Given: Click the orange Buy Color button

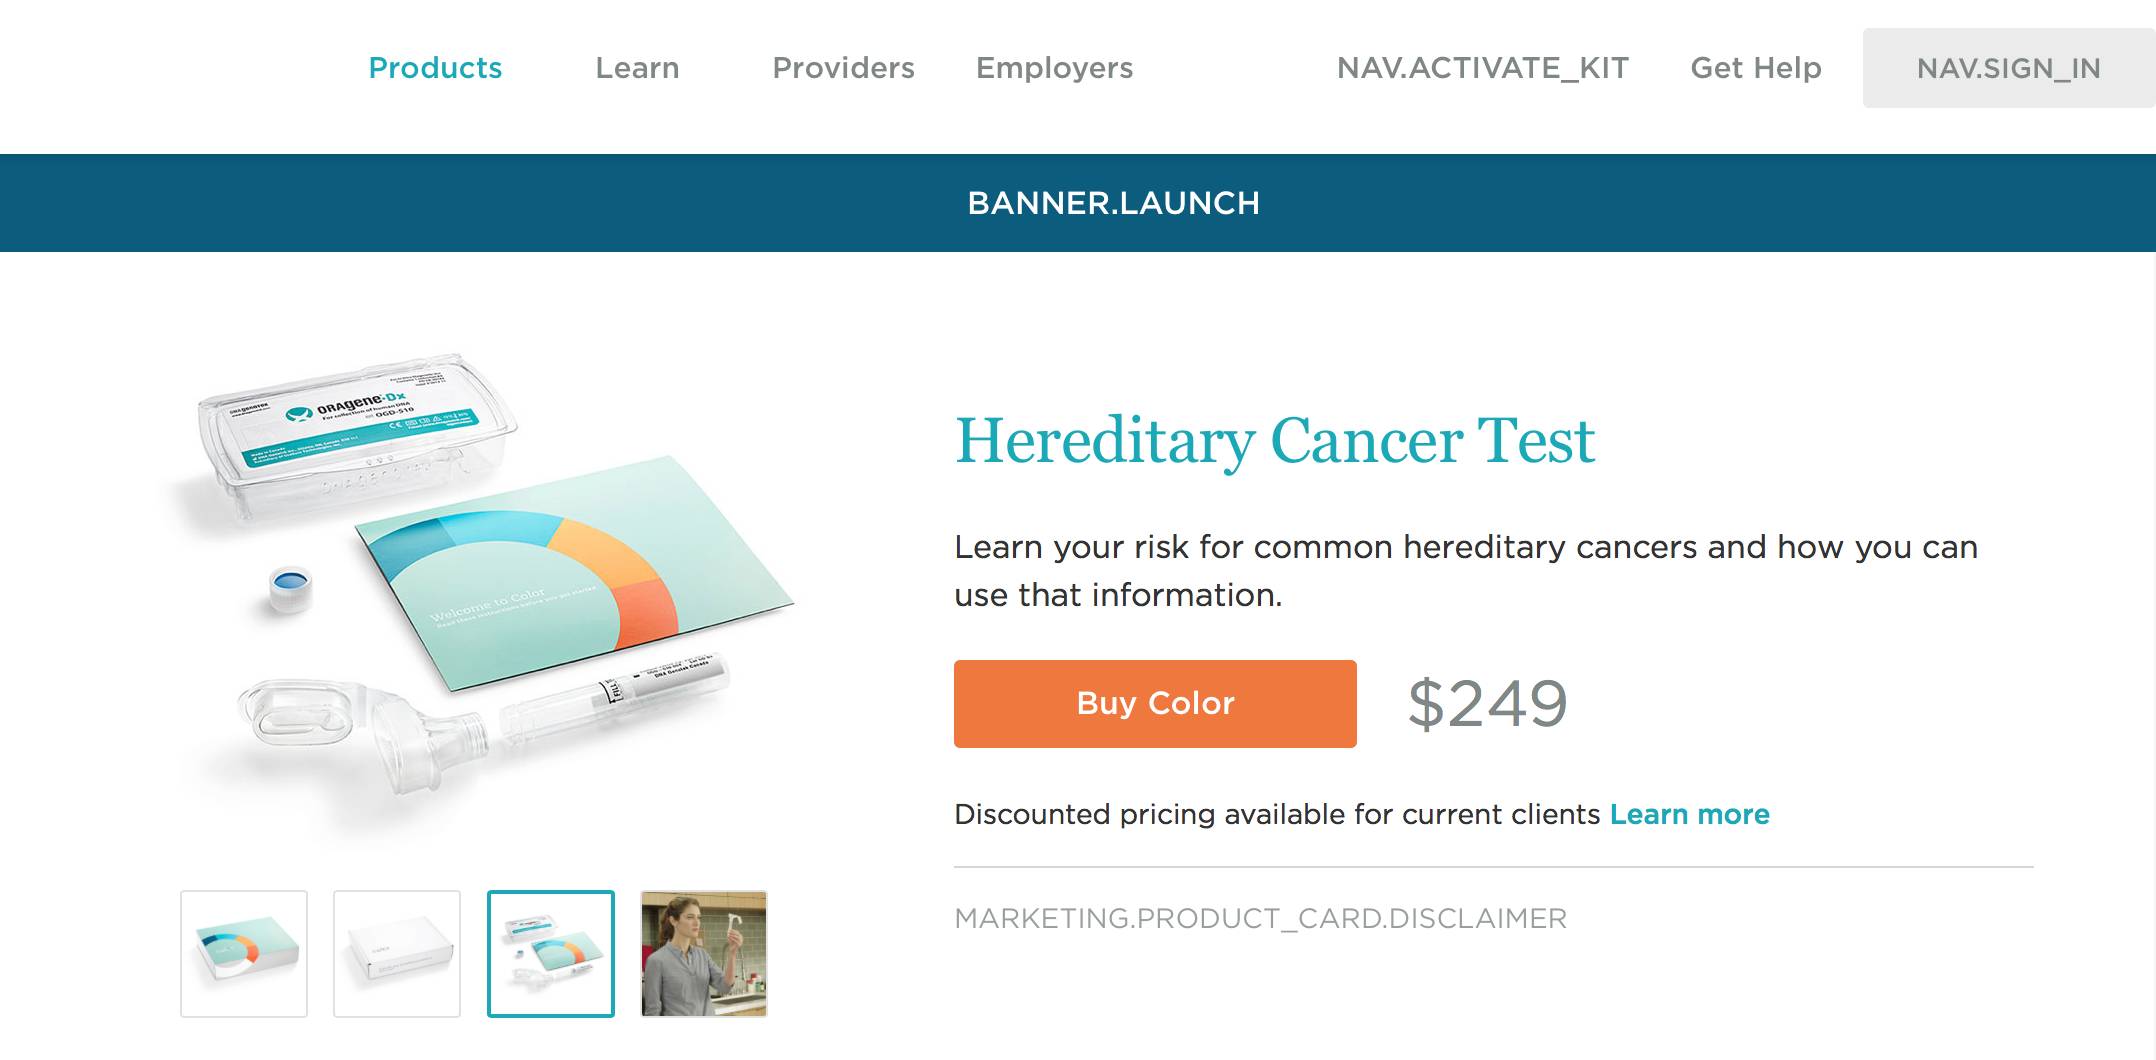Looking at the screenshot, I should click(1155, 703).
